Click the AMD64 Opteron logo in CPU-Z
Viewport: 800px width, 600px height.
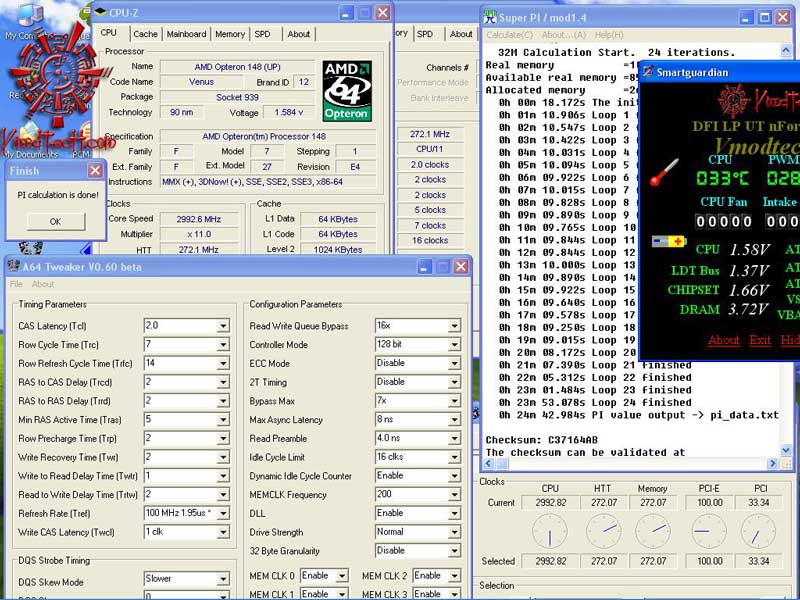(347, 91)
